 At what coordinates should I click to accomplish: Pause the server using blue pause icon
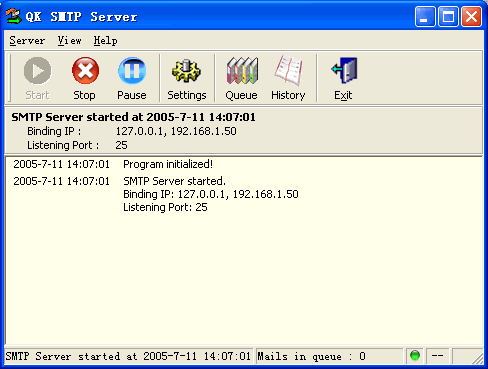pyautogui.click(x=132, y=70)
